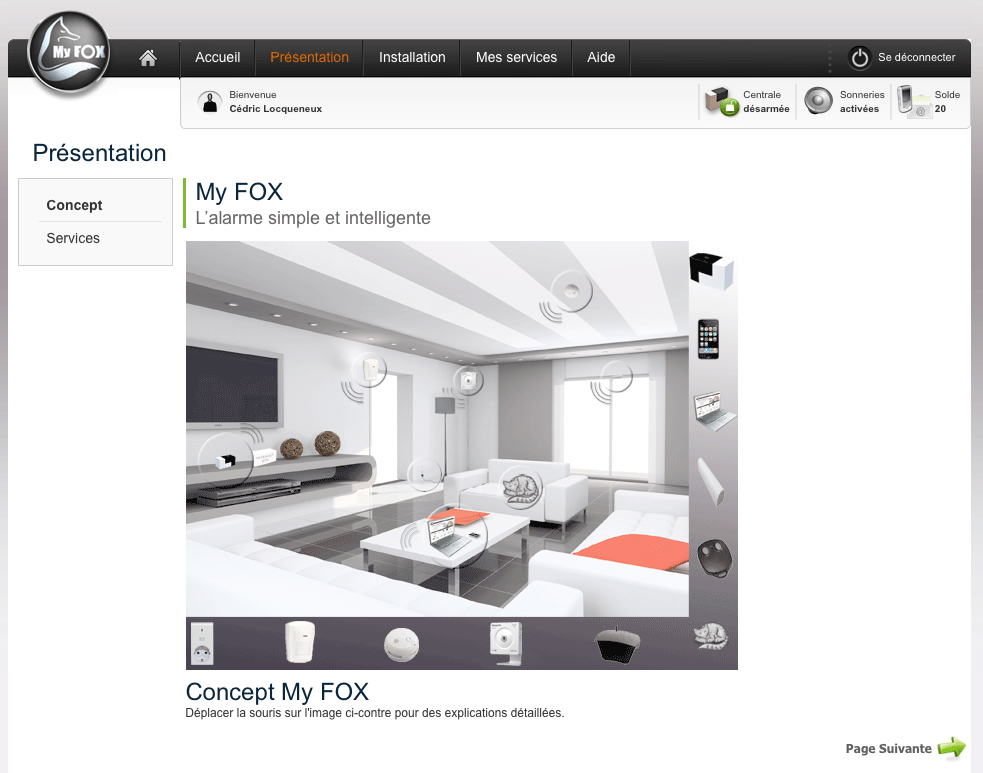Click the smoke detector icon in bottom strip
The height and width of the screenshot is (773, 983).
401,644
